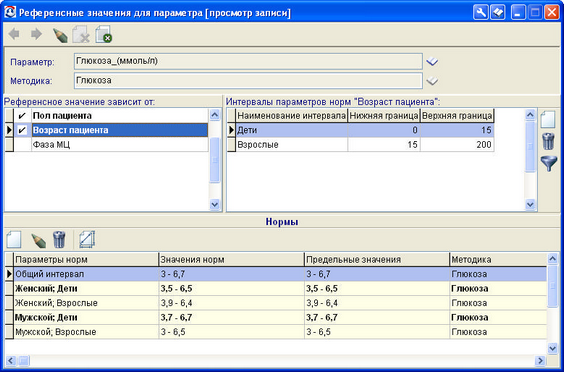Screen dimensions: 564x372
Task: Delete interval with the trash bin icon
Action: 548,141
